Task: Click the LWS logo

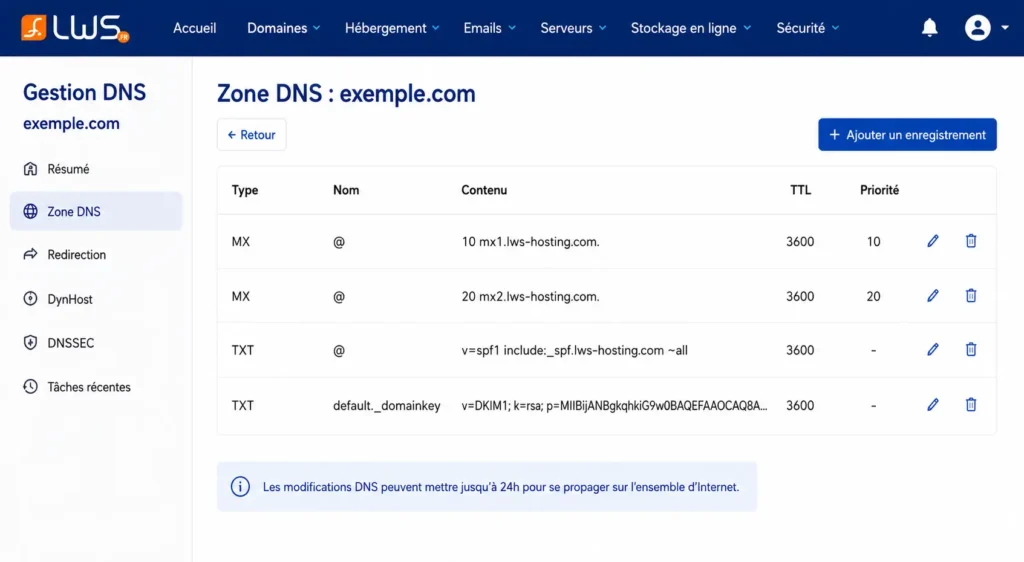Action: [75, 28]
